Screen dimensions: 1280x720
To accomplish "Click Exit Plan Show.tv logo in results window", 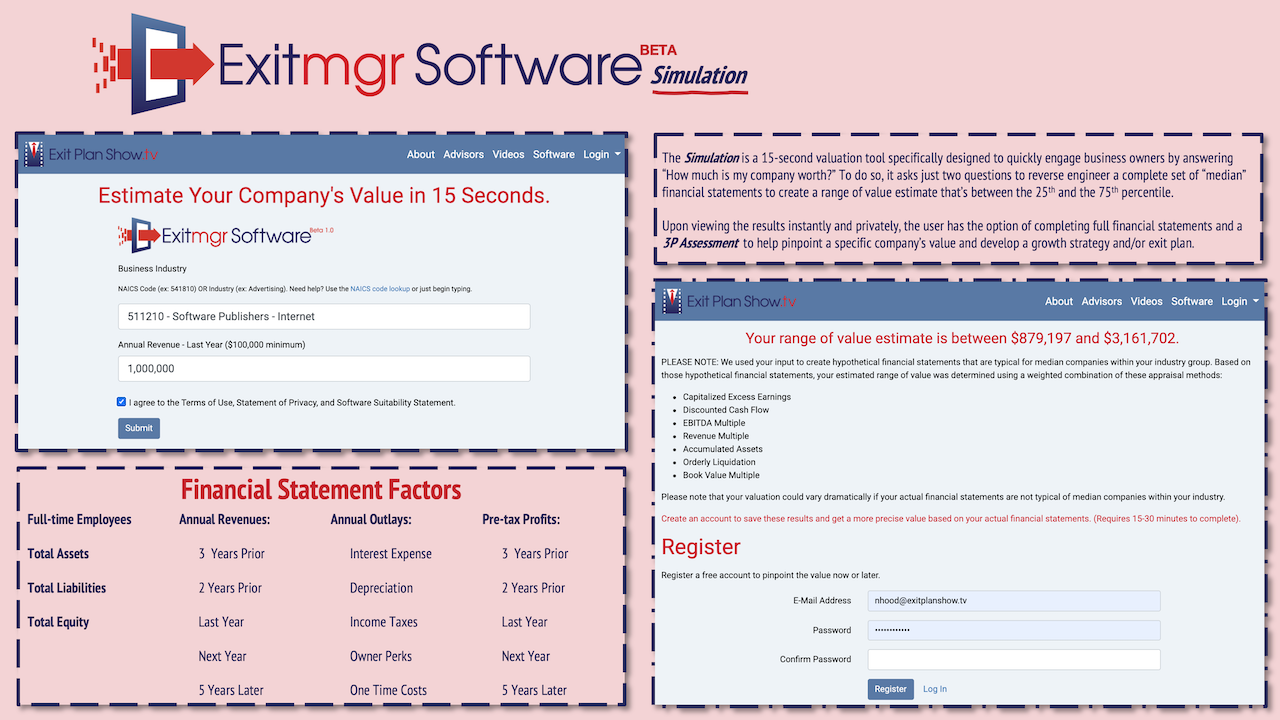I will click(729, 301).
